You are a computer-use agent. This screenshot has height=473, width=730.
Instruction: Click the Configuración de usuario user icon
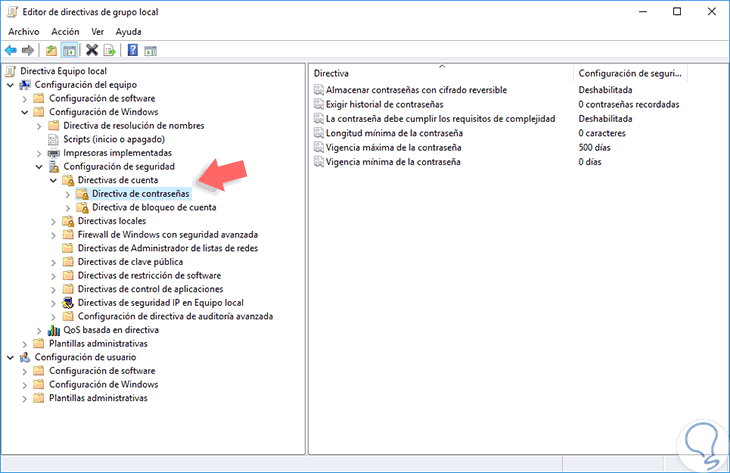[x=25, y=358]
